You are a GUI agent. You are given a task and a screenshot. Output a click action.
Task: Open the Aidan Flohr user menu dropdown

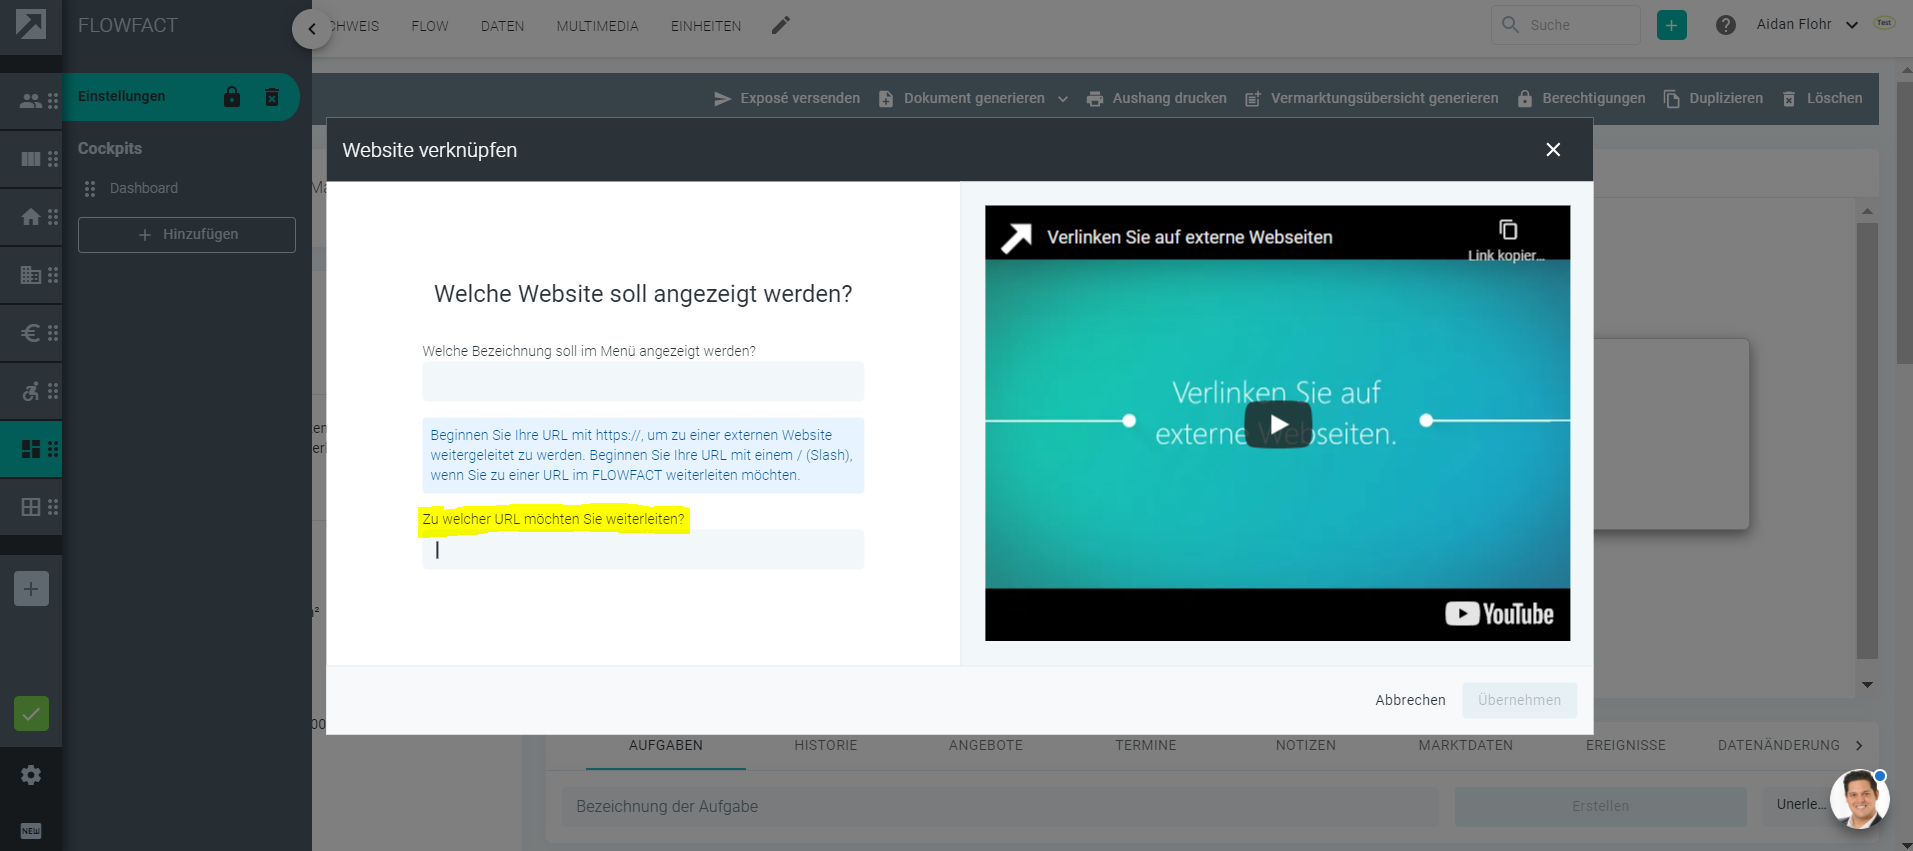[1807, 24]
